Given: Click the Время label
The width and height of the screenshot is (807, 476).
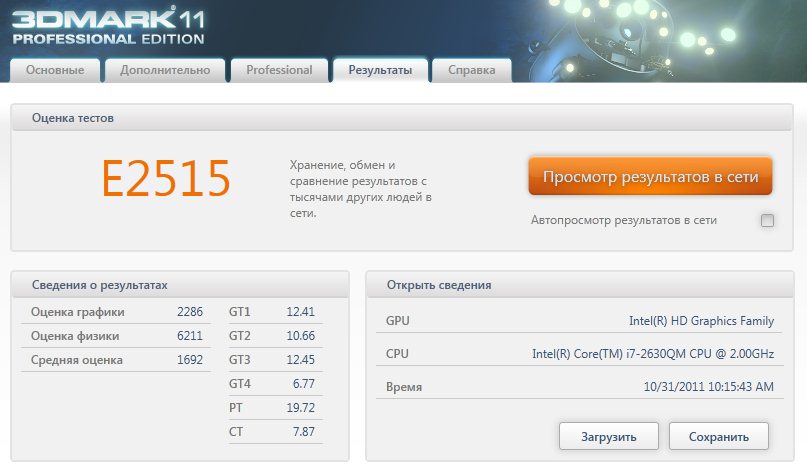Looking at the screenshot, I should (404, 387).
